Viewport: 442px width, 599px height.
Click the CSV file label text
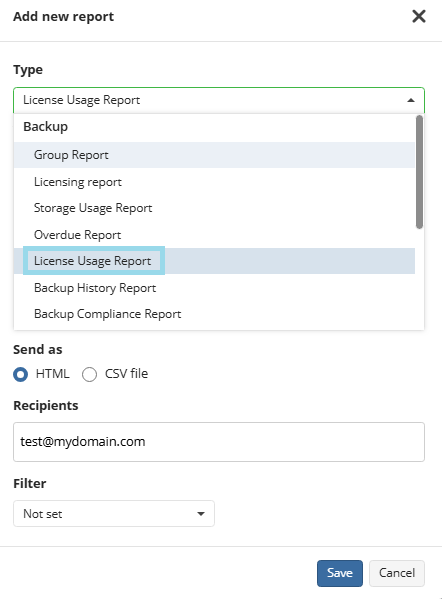(126, 374)
